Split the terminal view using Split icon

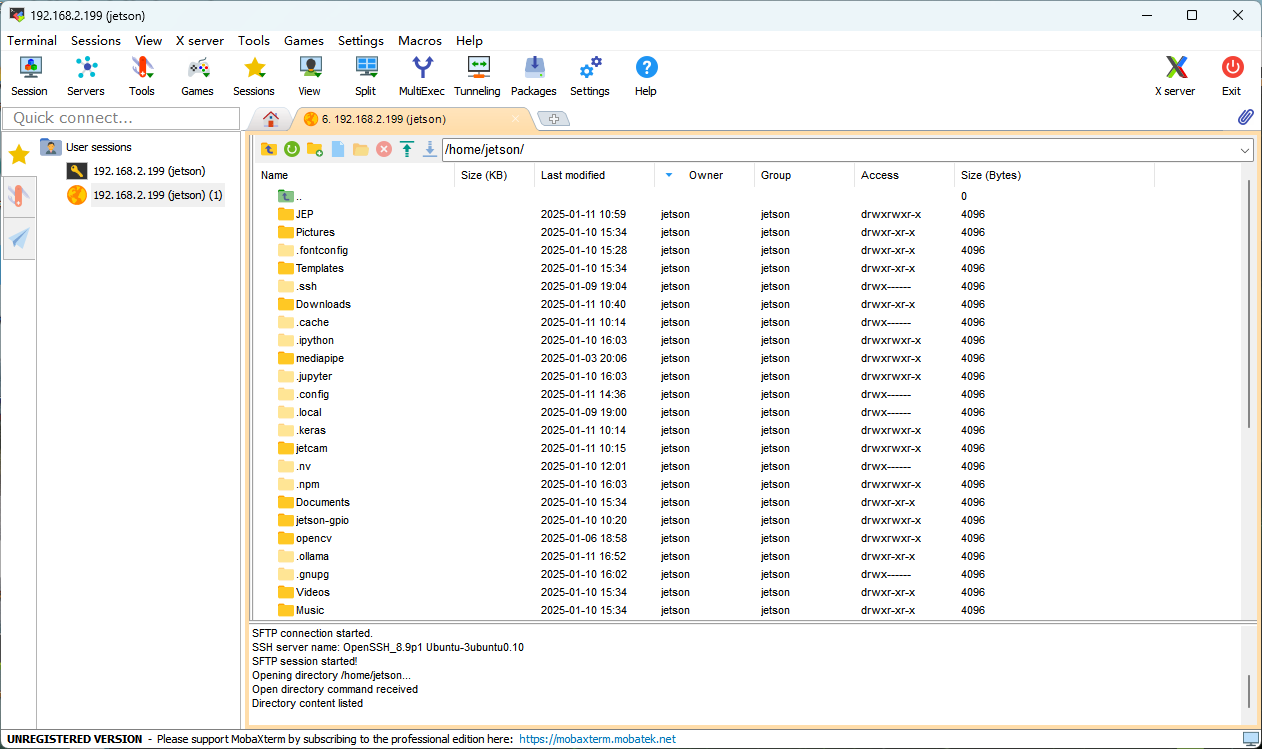click(365, 74)
